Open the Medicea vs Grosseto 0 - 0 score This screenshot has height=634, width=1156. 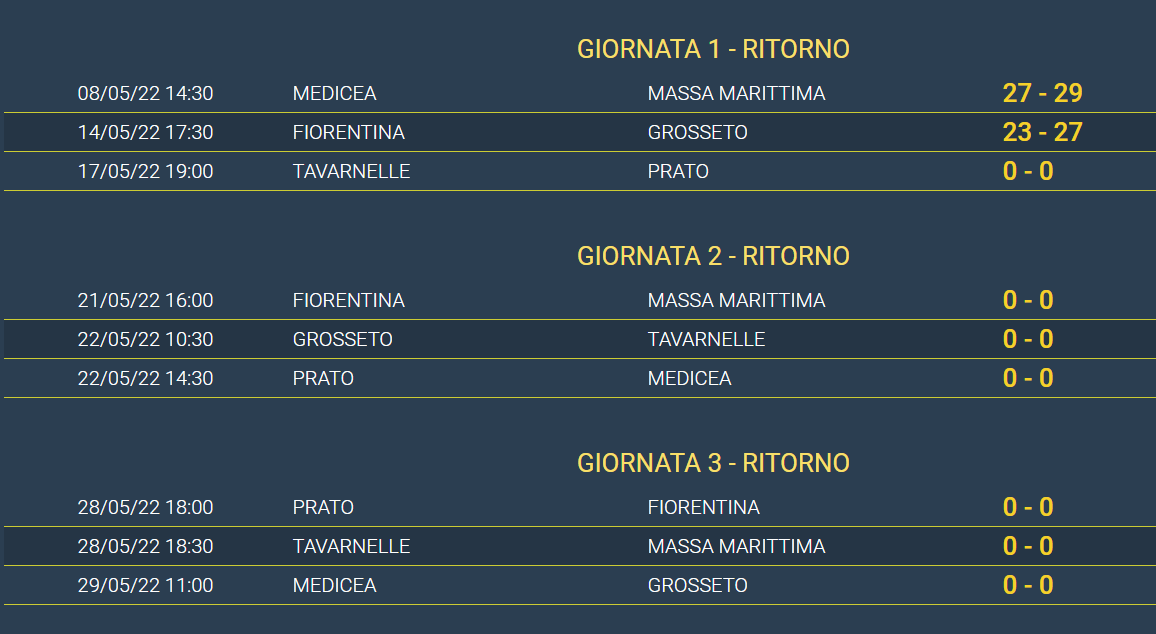(x=1028, y=585)
